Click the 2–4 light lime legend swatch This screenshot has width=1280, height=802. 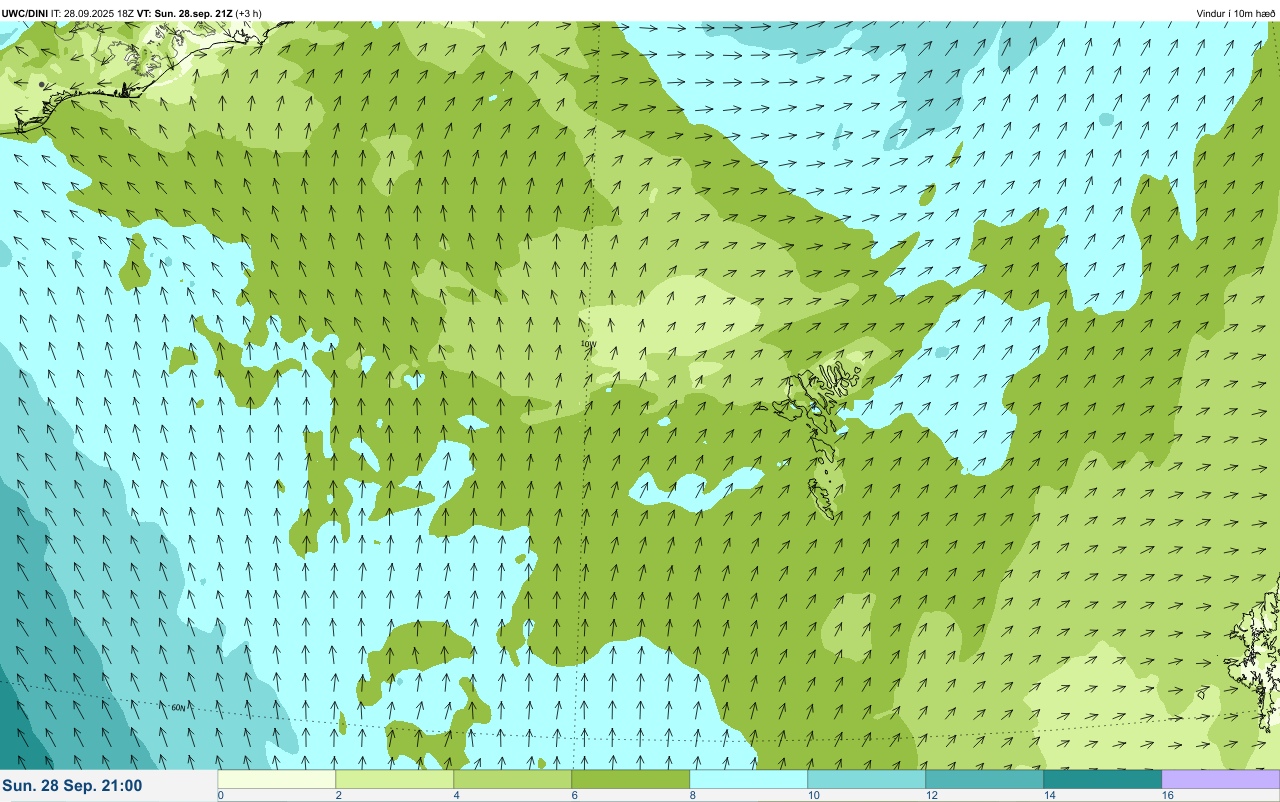coord(395,779)
